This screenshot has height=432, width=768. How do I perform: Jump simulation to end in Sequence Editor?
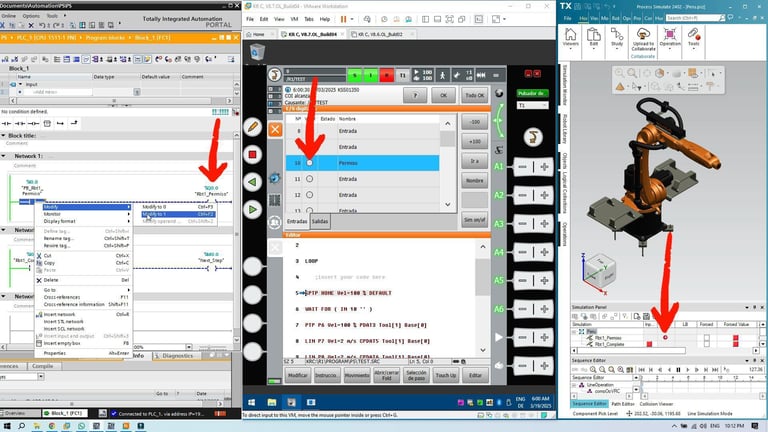click(716, 370)
